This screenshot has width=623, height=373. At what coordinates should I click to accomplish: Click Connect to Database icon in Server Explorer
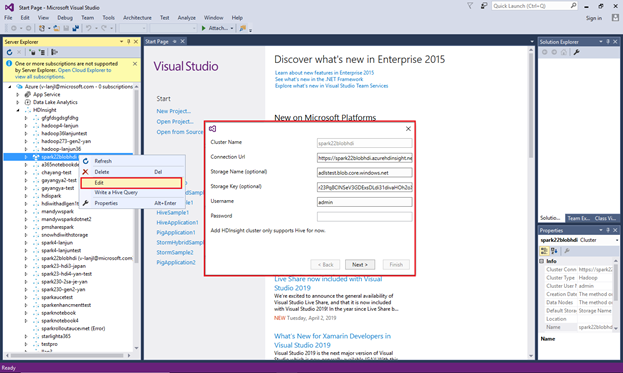tap(33, 52)
